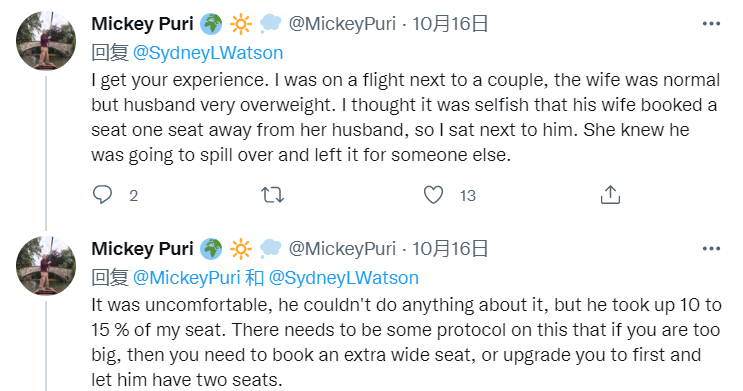Open the Mickey Puri display name on the first tweet
Viewport: 743px width, 391px height.
[x=143, y=24]
